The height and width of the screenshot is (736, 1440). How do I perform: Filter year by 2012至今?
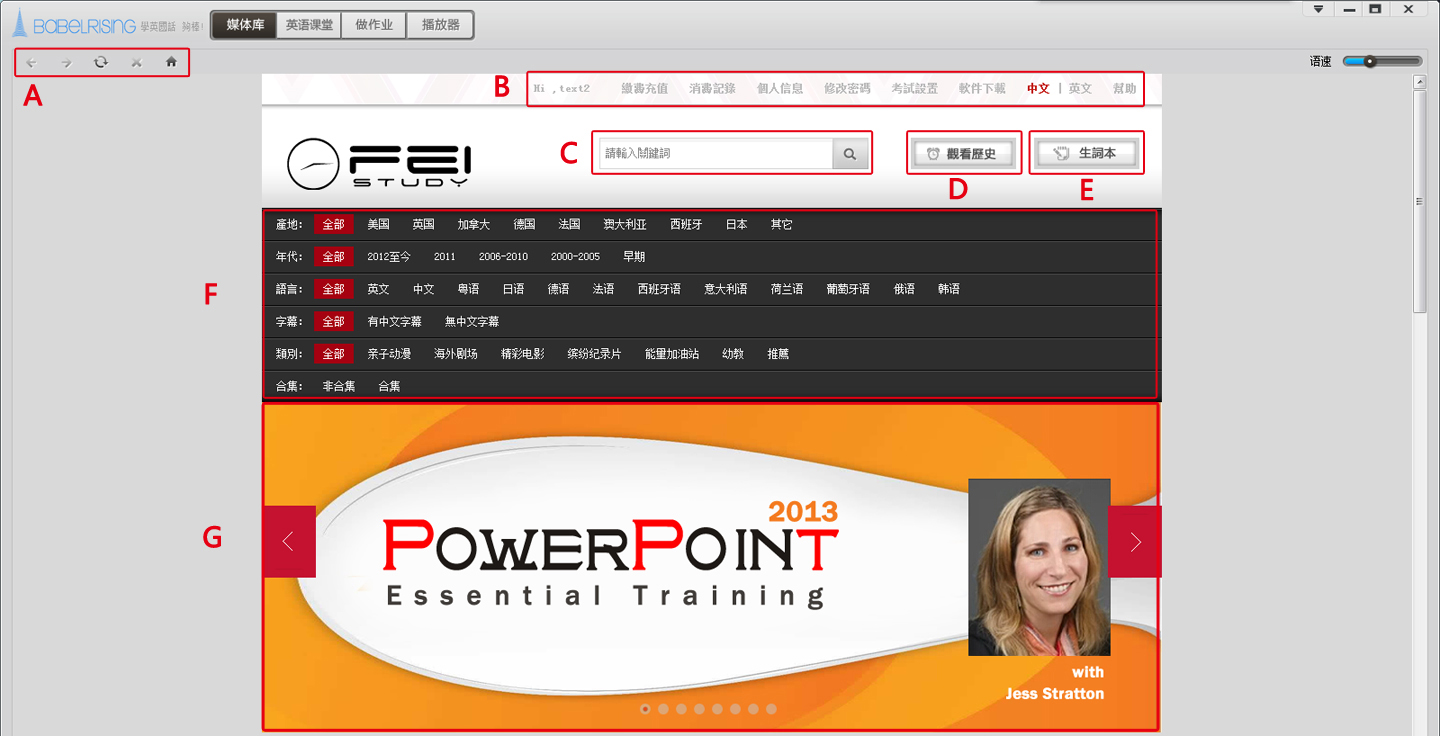coord(389,257)
